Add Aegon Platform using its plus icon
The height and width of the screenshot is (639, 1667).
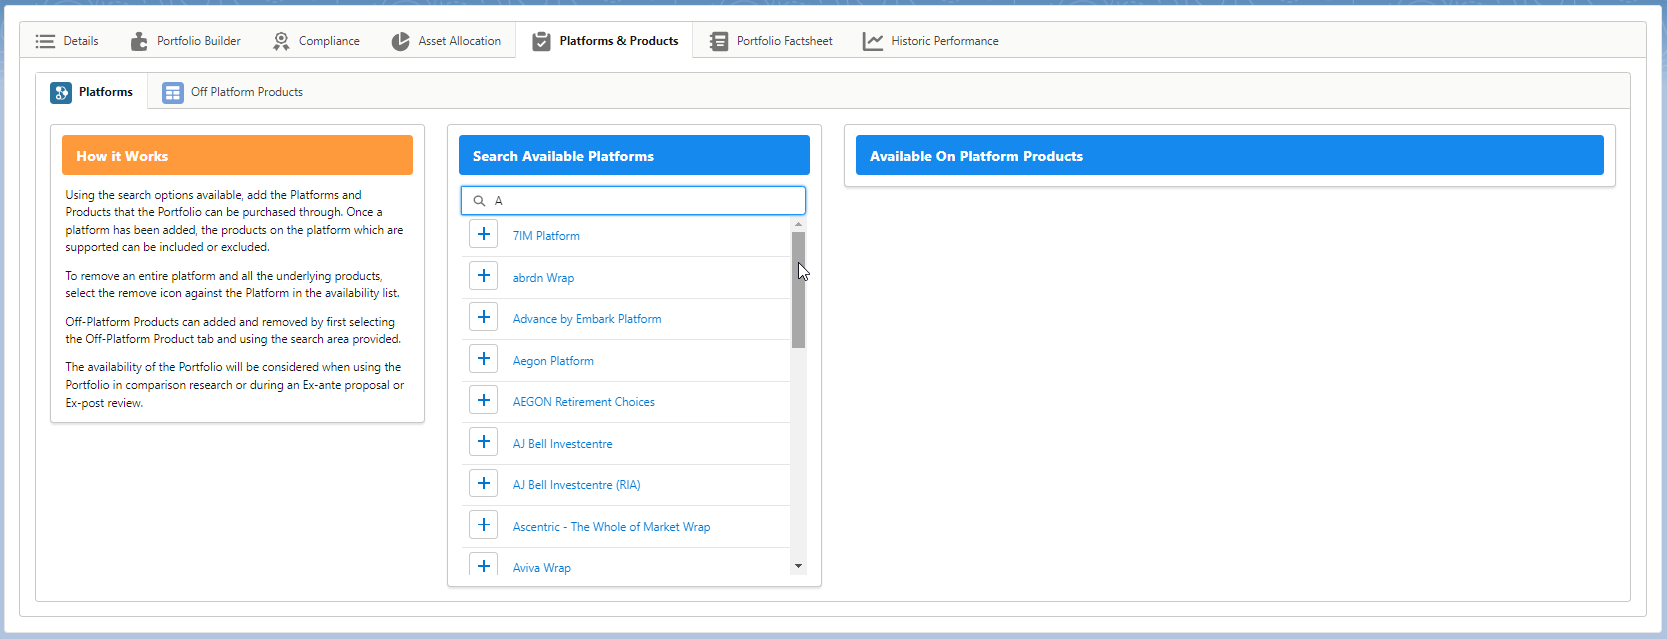(x=484, y=359)
